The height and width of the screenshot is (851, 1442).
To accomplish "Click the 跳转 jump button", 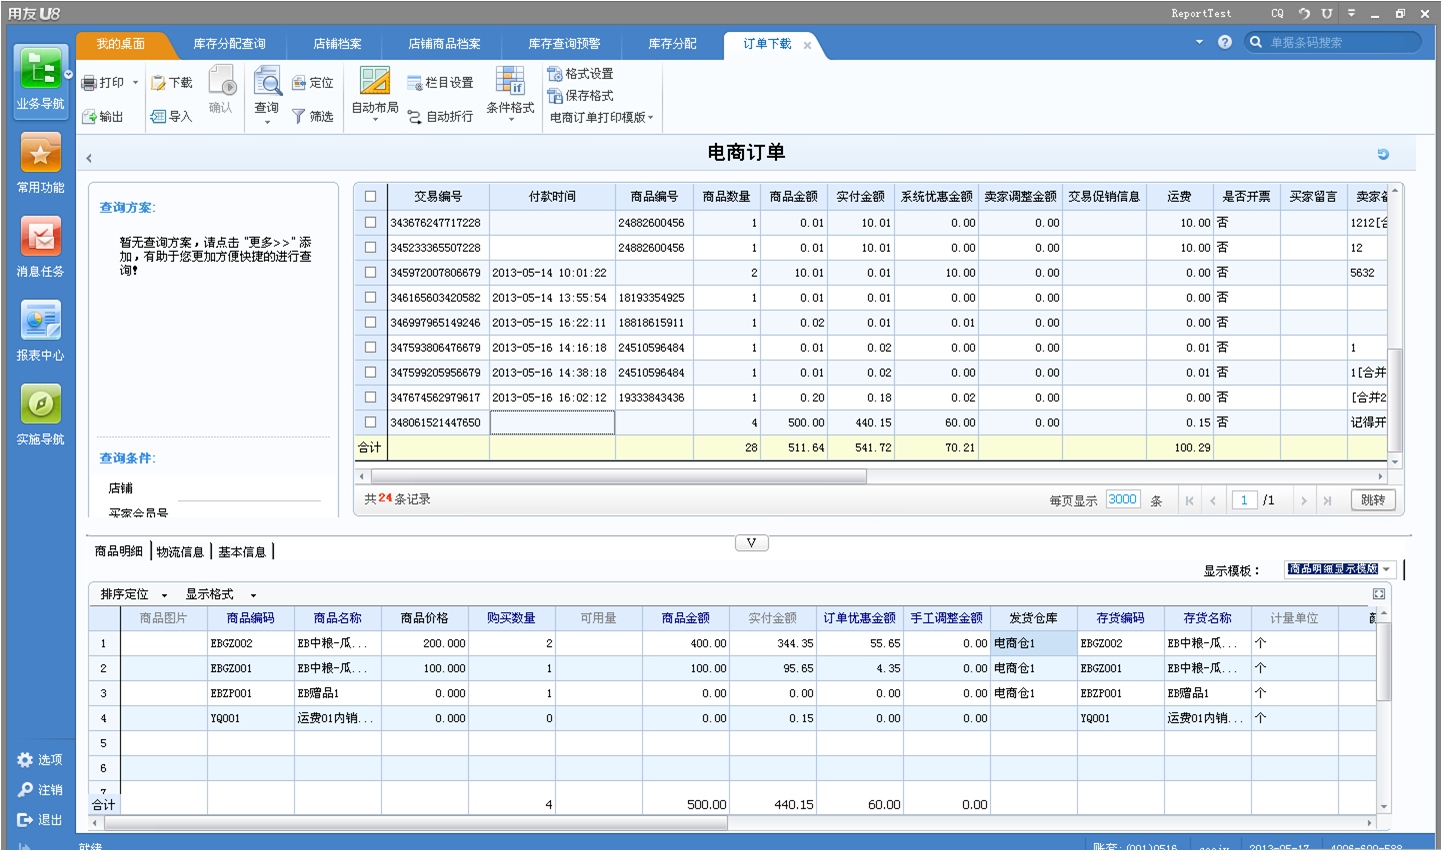I will (x=1372, y=500).
